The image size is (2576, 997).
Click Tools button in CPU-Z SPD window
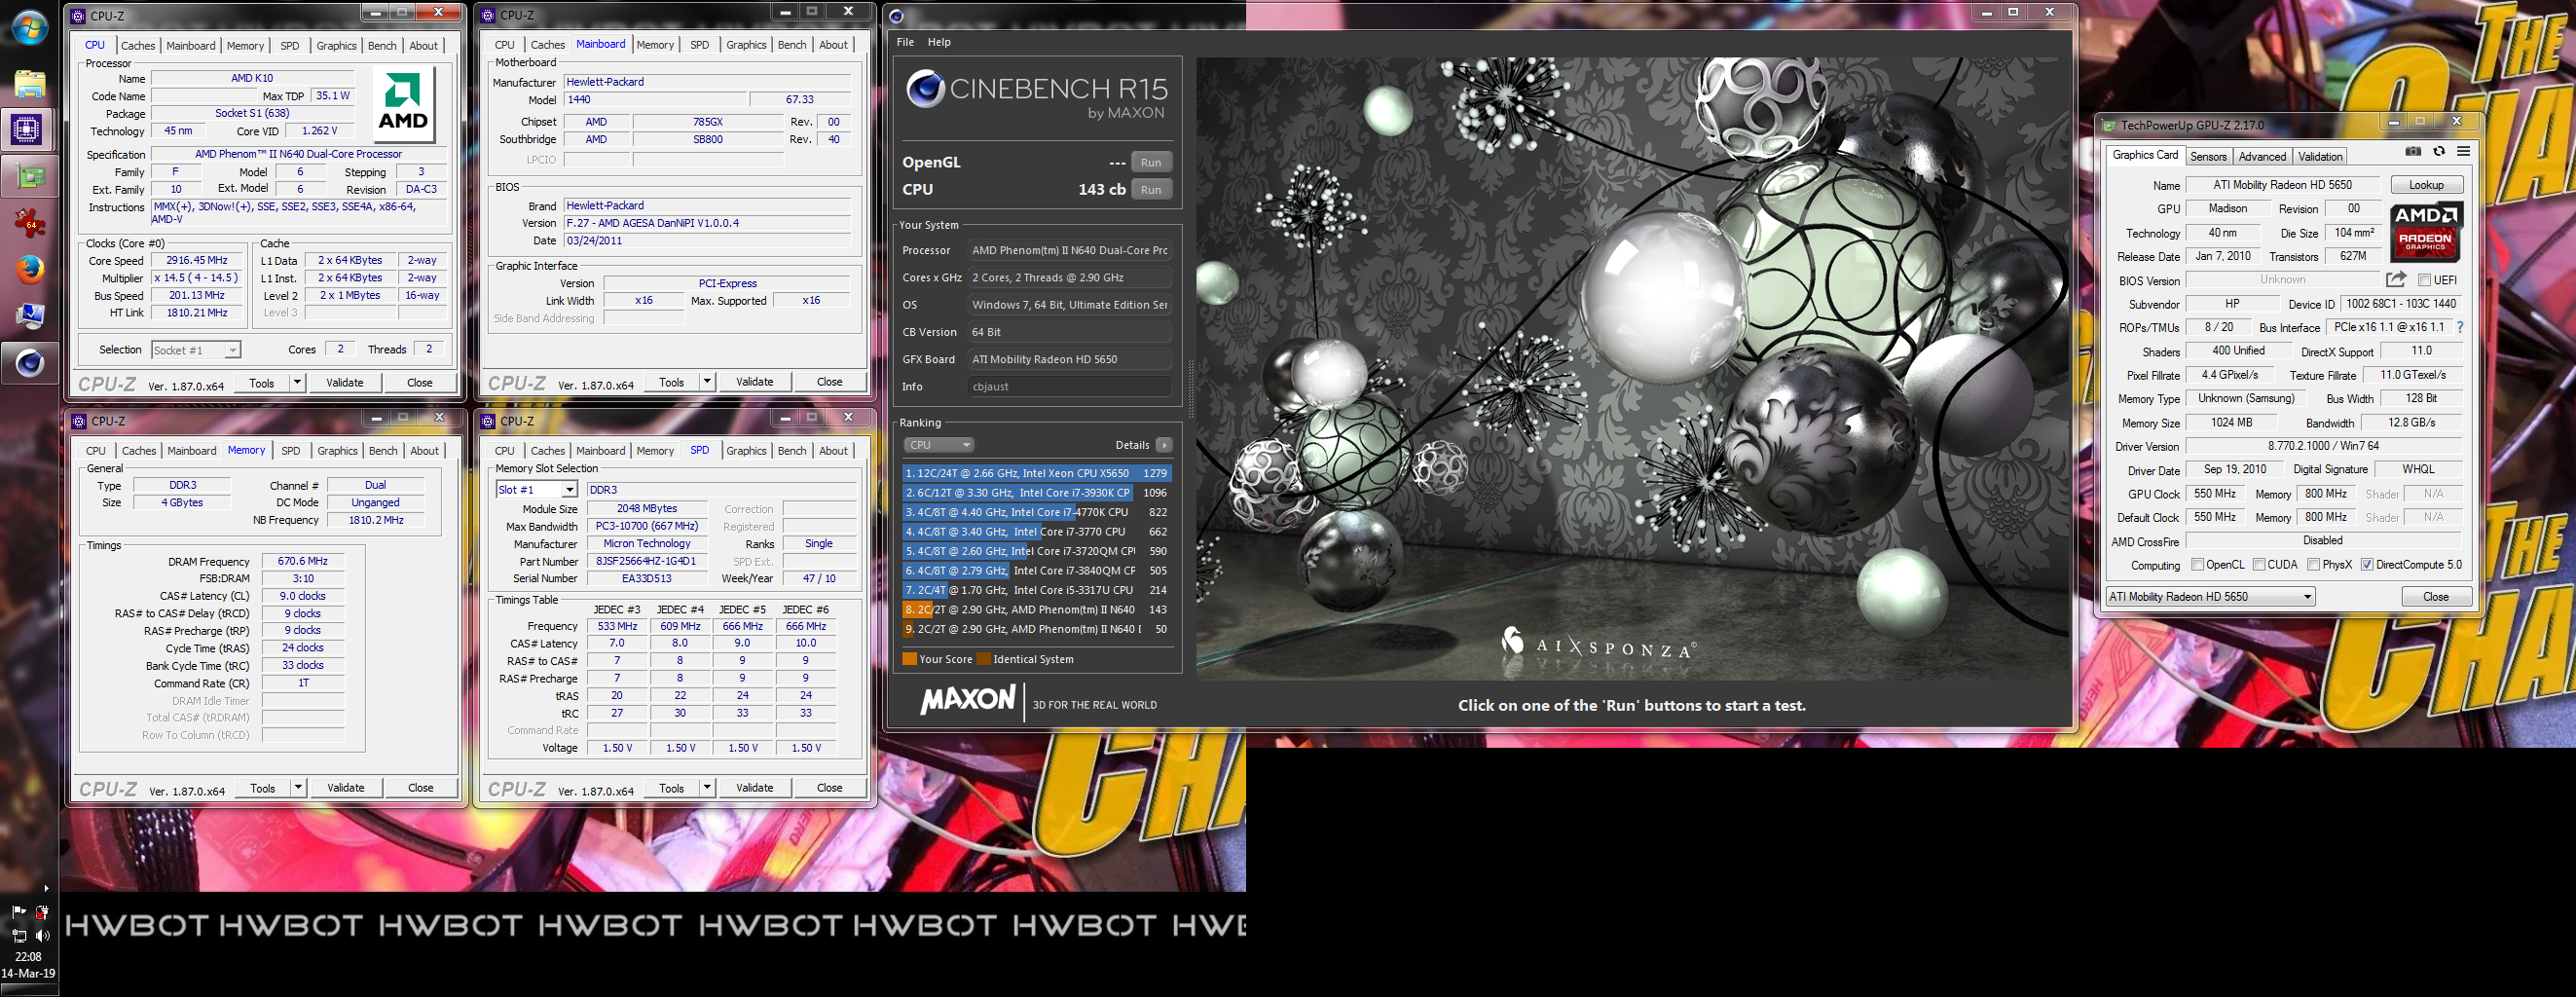coord(672,787)
